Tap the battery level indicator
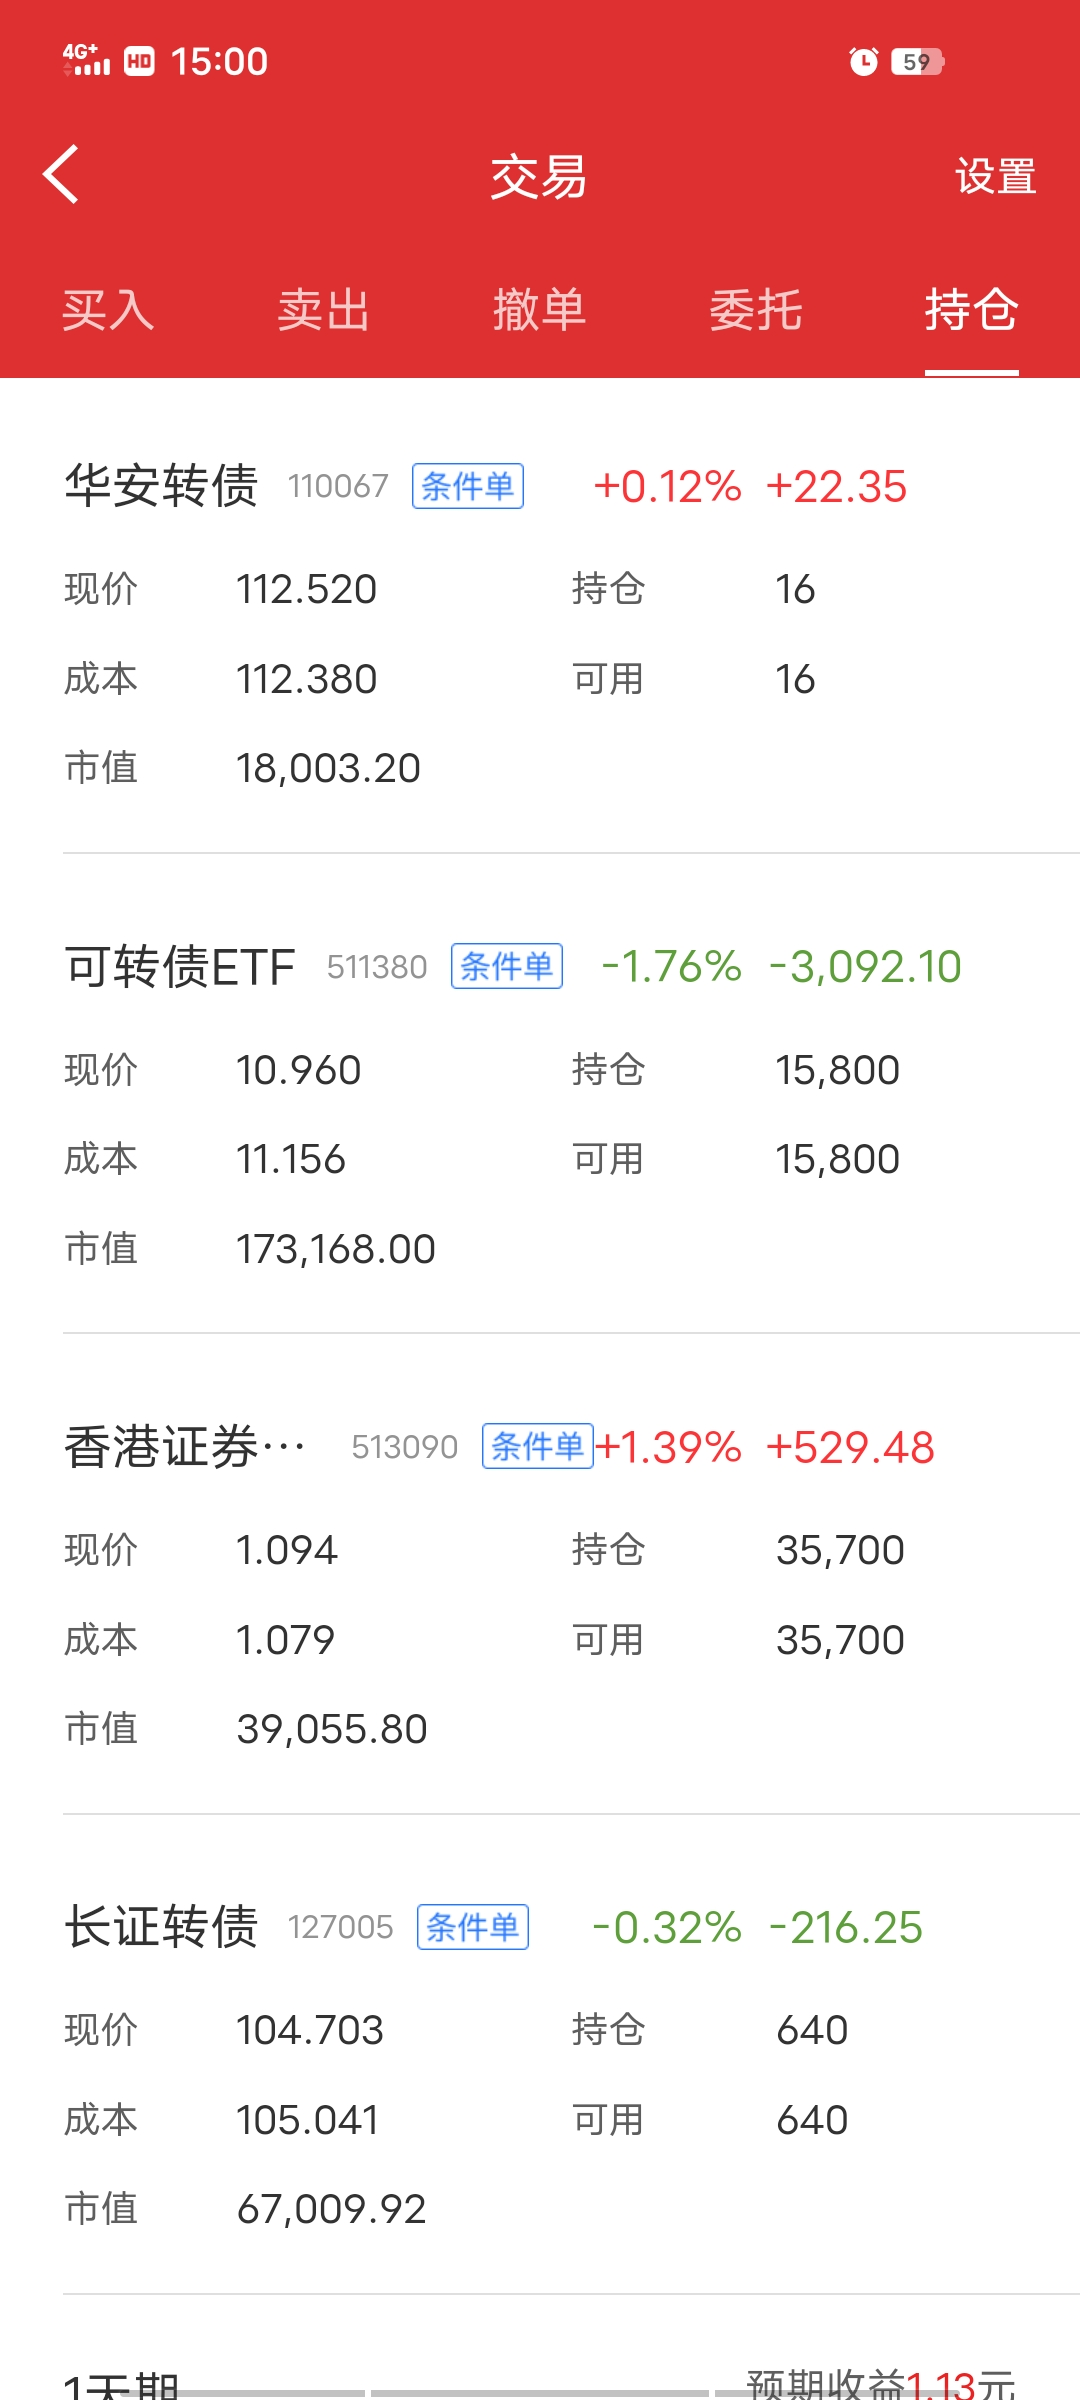 917,62
